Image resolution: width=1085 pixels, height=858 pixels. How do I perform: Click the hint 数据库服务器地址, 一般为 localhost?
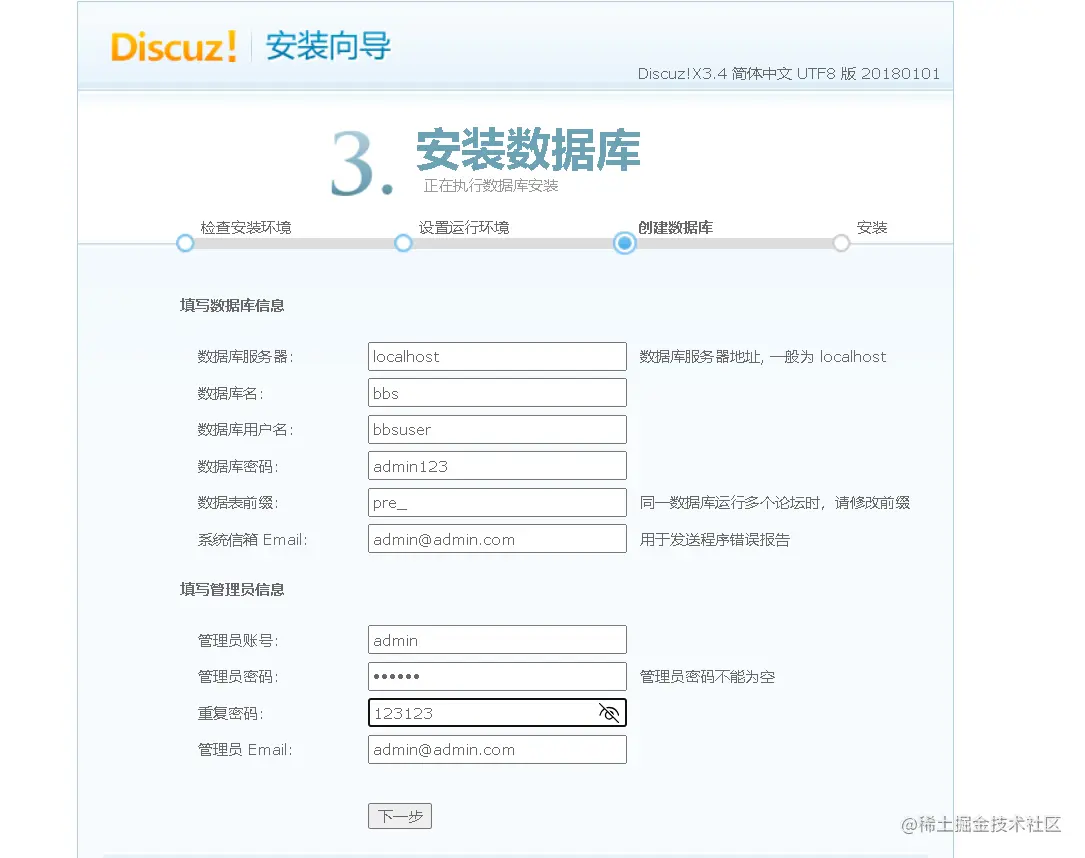tap(763, 356)
